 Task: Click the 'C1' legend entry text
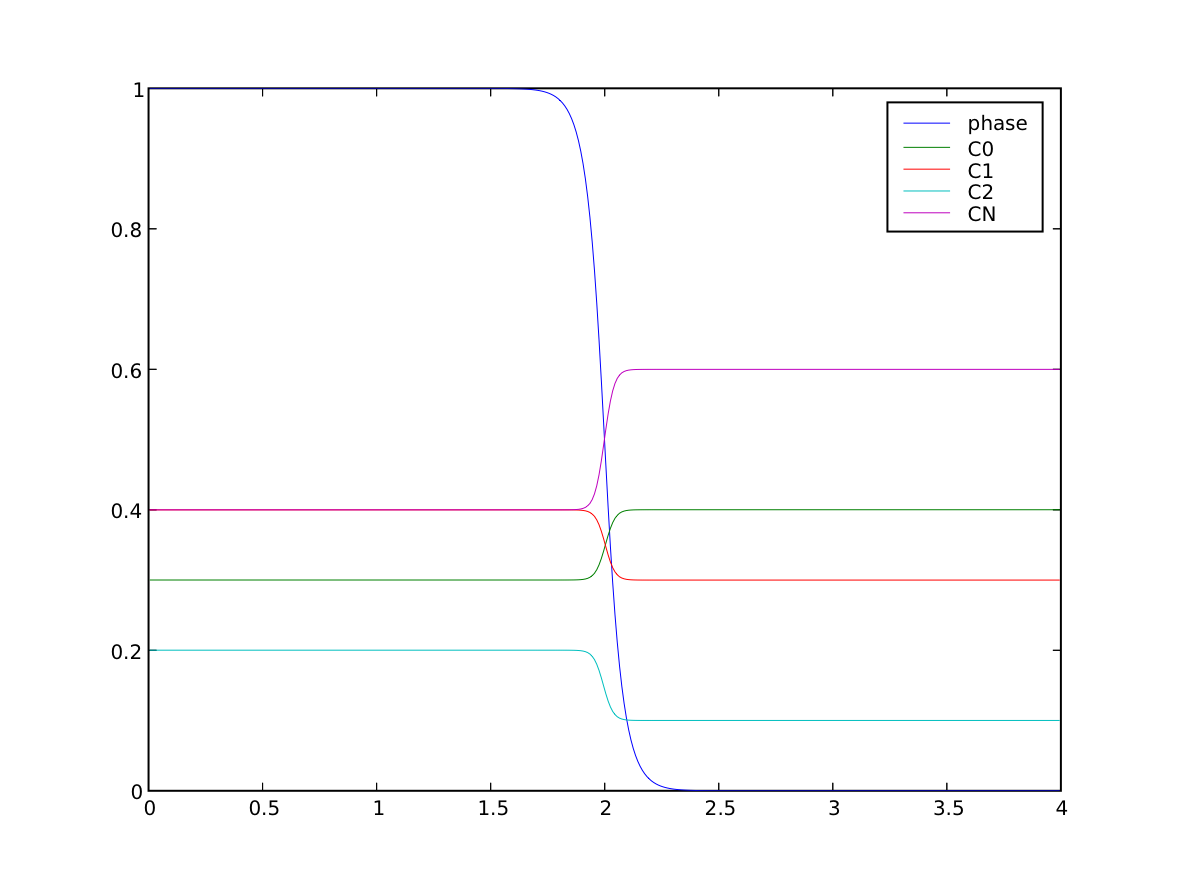click(x=980, y=171)
